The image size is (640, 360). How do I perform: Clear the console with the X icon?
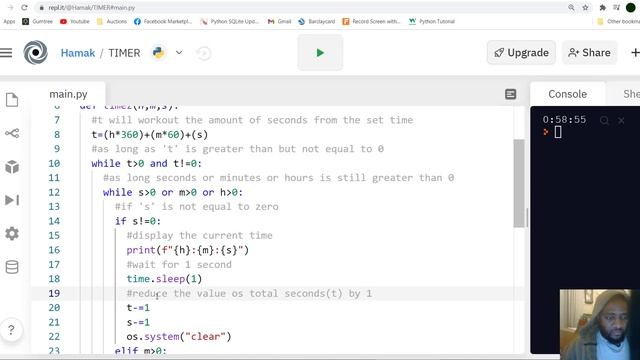621,120
